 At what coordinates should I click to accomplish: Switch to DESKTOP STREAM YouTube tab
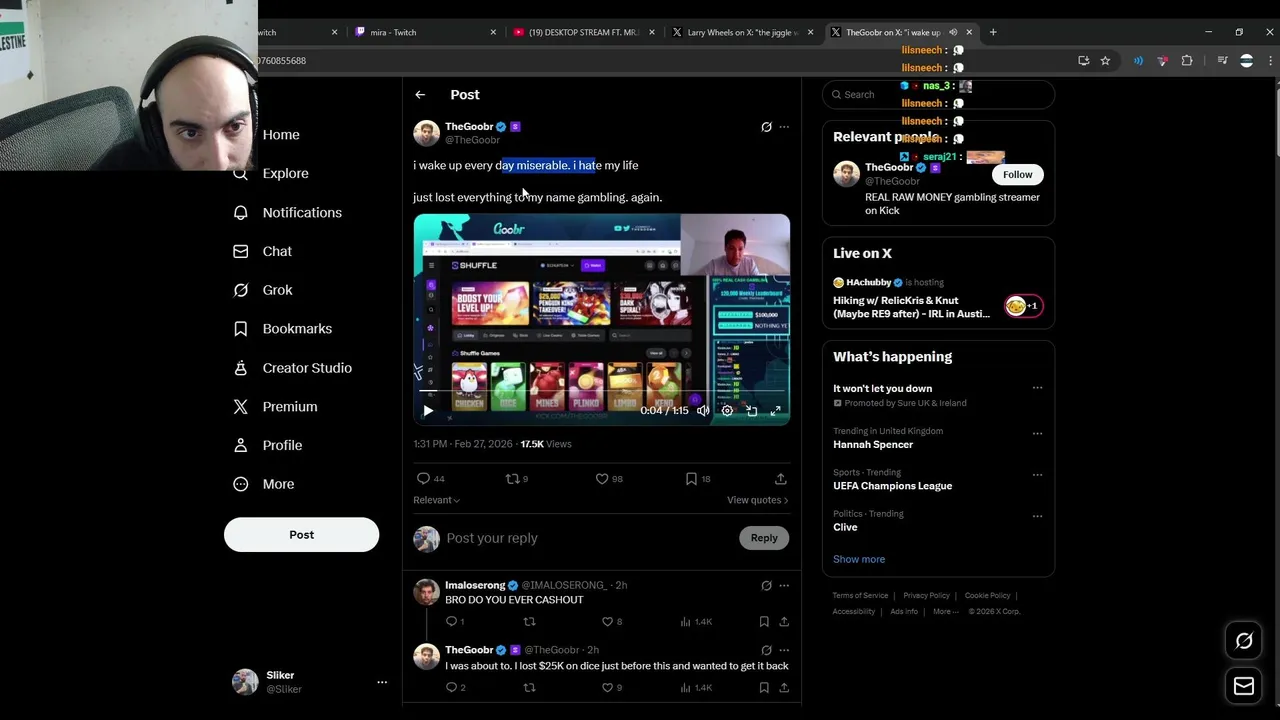click(x=584, y=32)
